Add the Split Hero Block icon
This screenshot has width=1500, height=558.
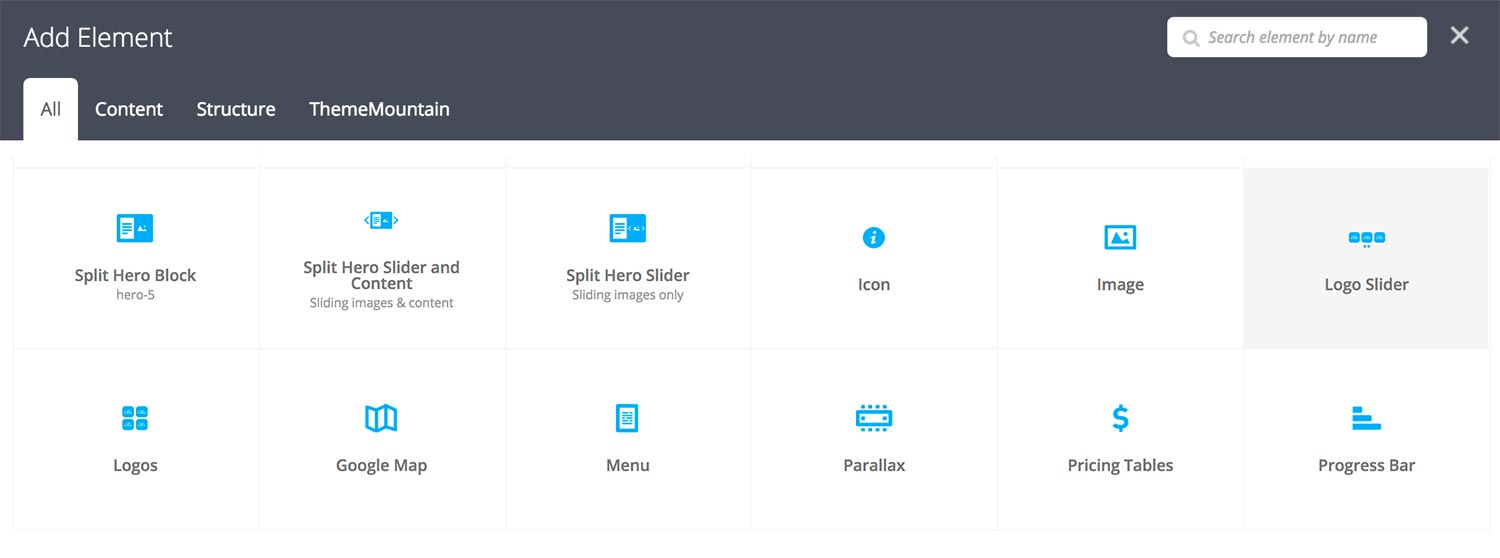tap(135, 228)
